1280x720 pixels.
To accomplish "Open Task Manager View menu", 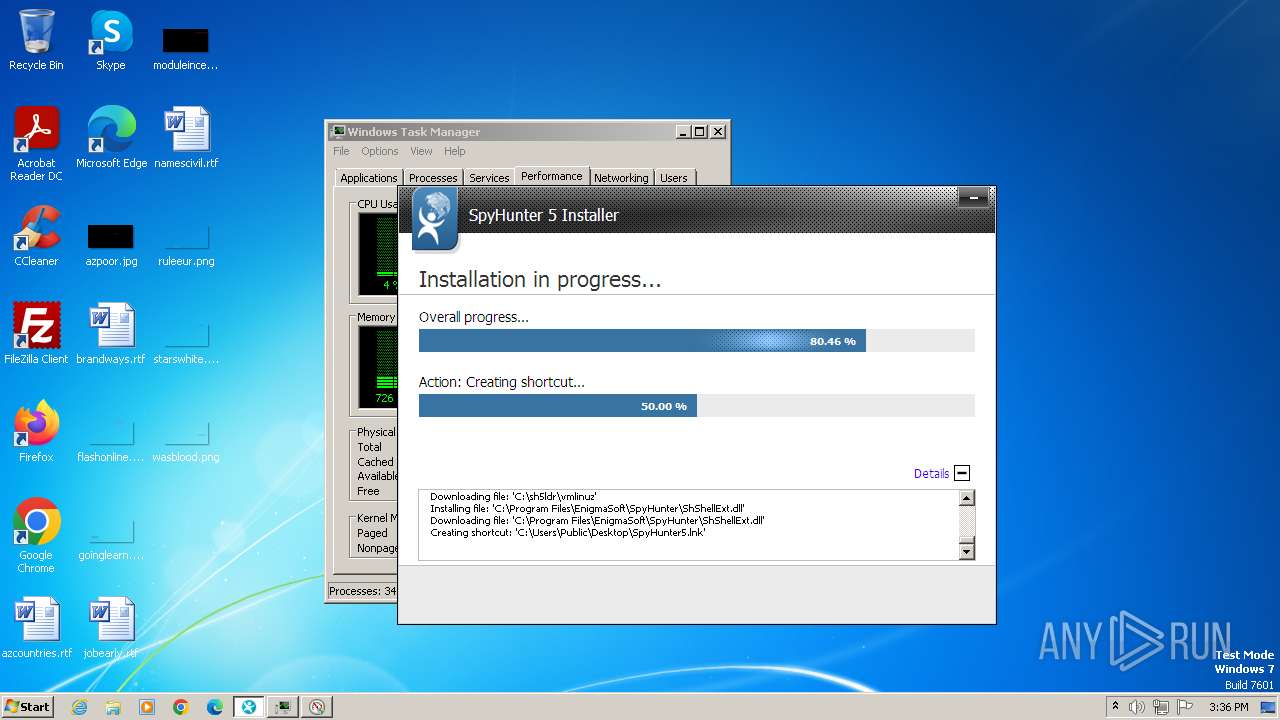I will (x=421, y=151).
